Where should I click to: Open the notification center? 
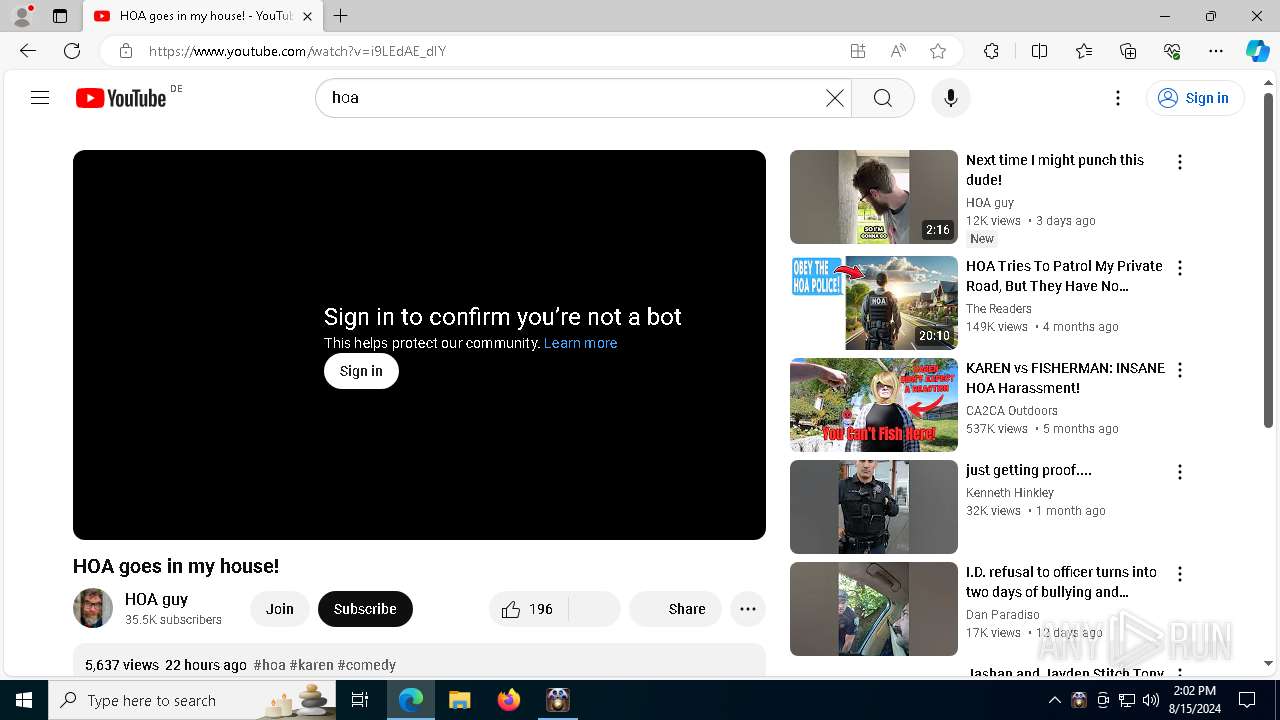pyautogui.click(x=1247, y=700)
